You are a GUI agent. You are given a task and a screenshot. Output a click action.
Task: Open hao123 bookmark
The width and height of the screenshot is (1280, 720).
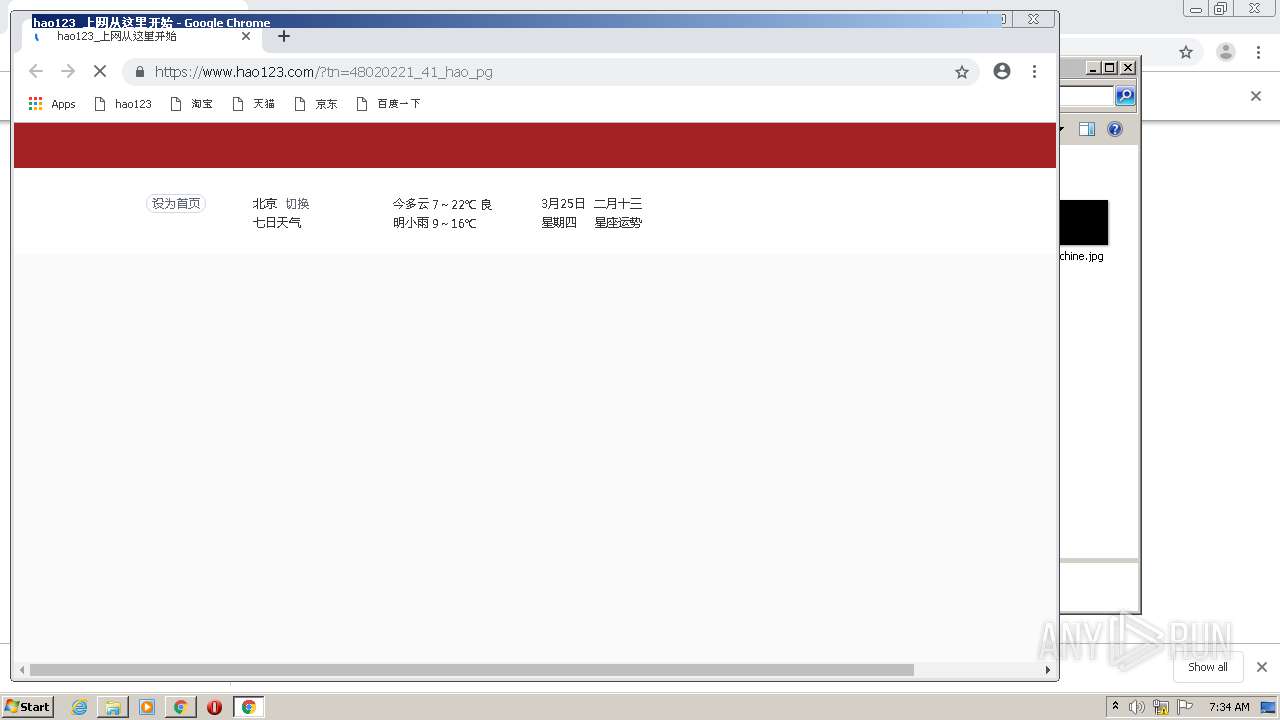pos(123,104)
